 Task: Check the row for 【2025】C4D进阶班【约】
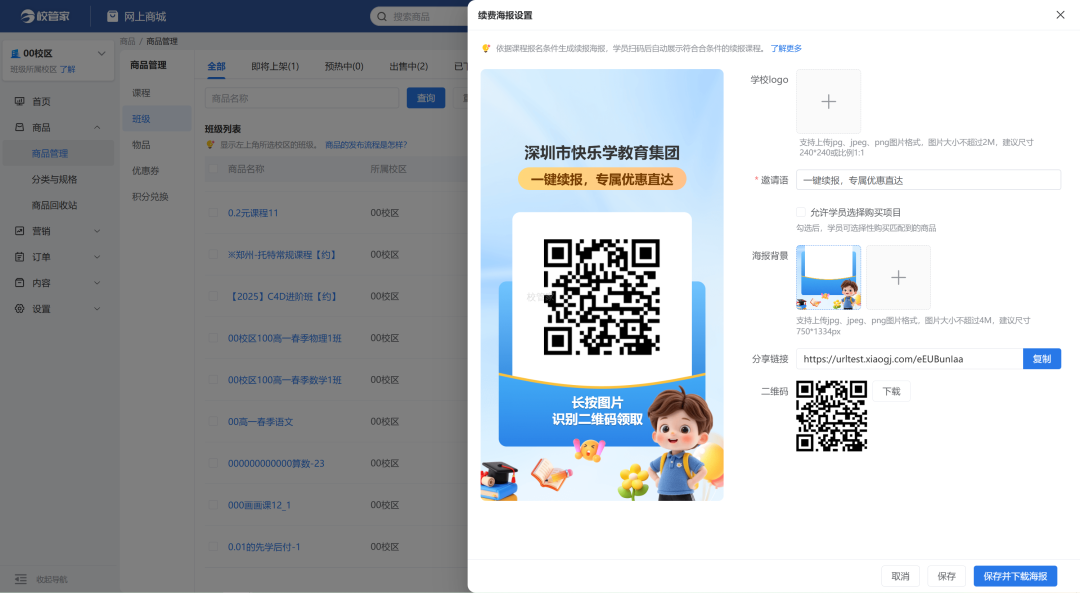213,296
